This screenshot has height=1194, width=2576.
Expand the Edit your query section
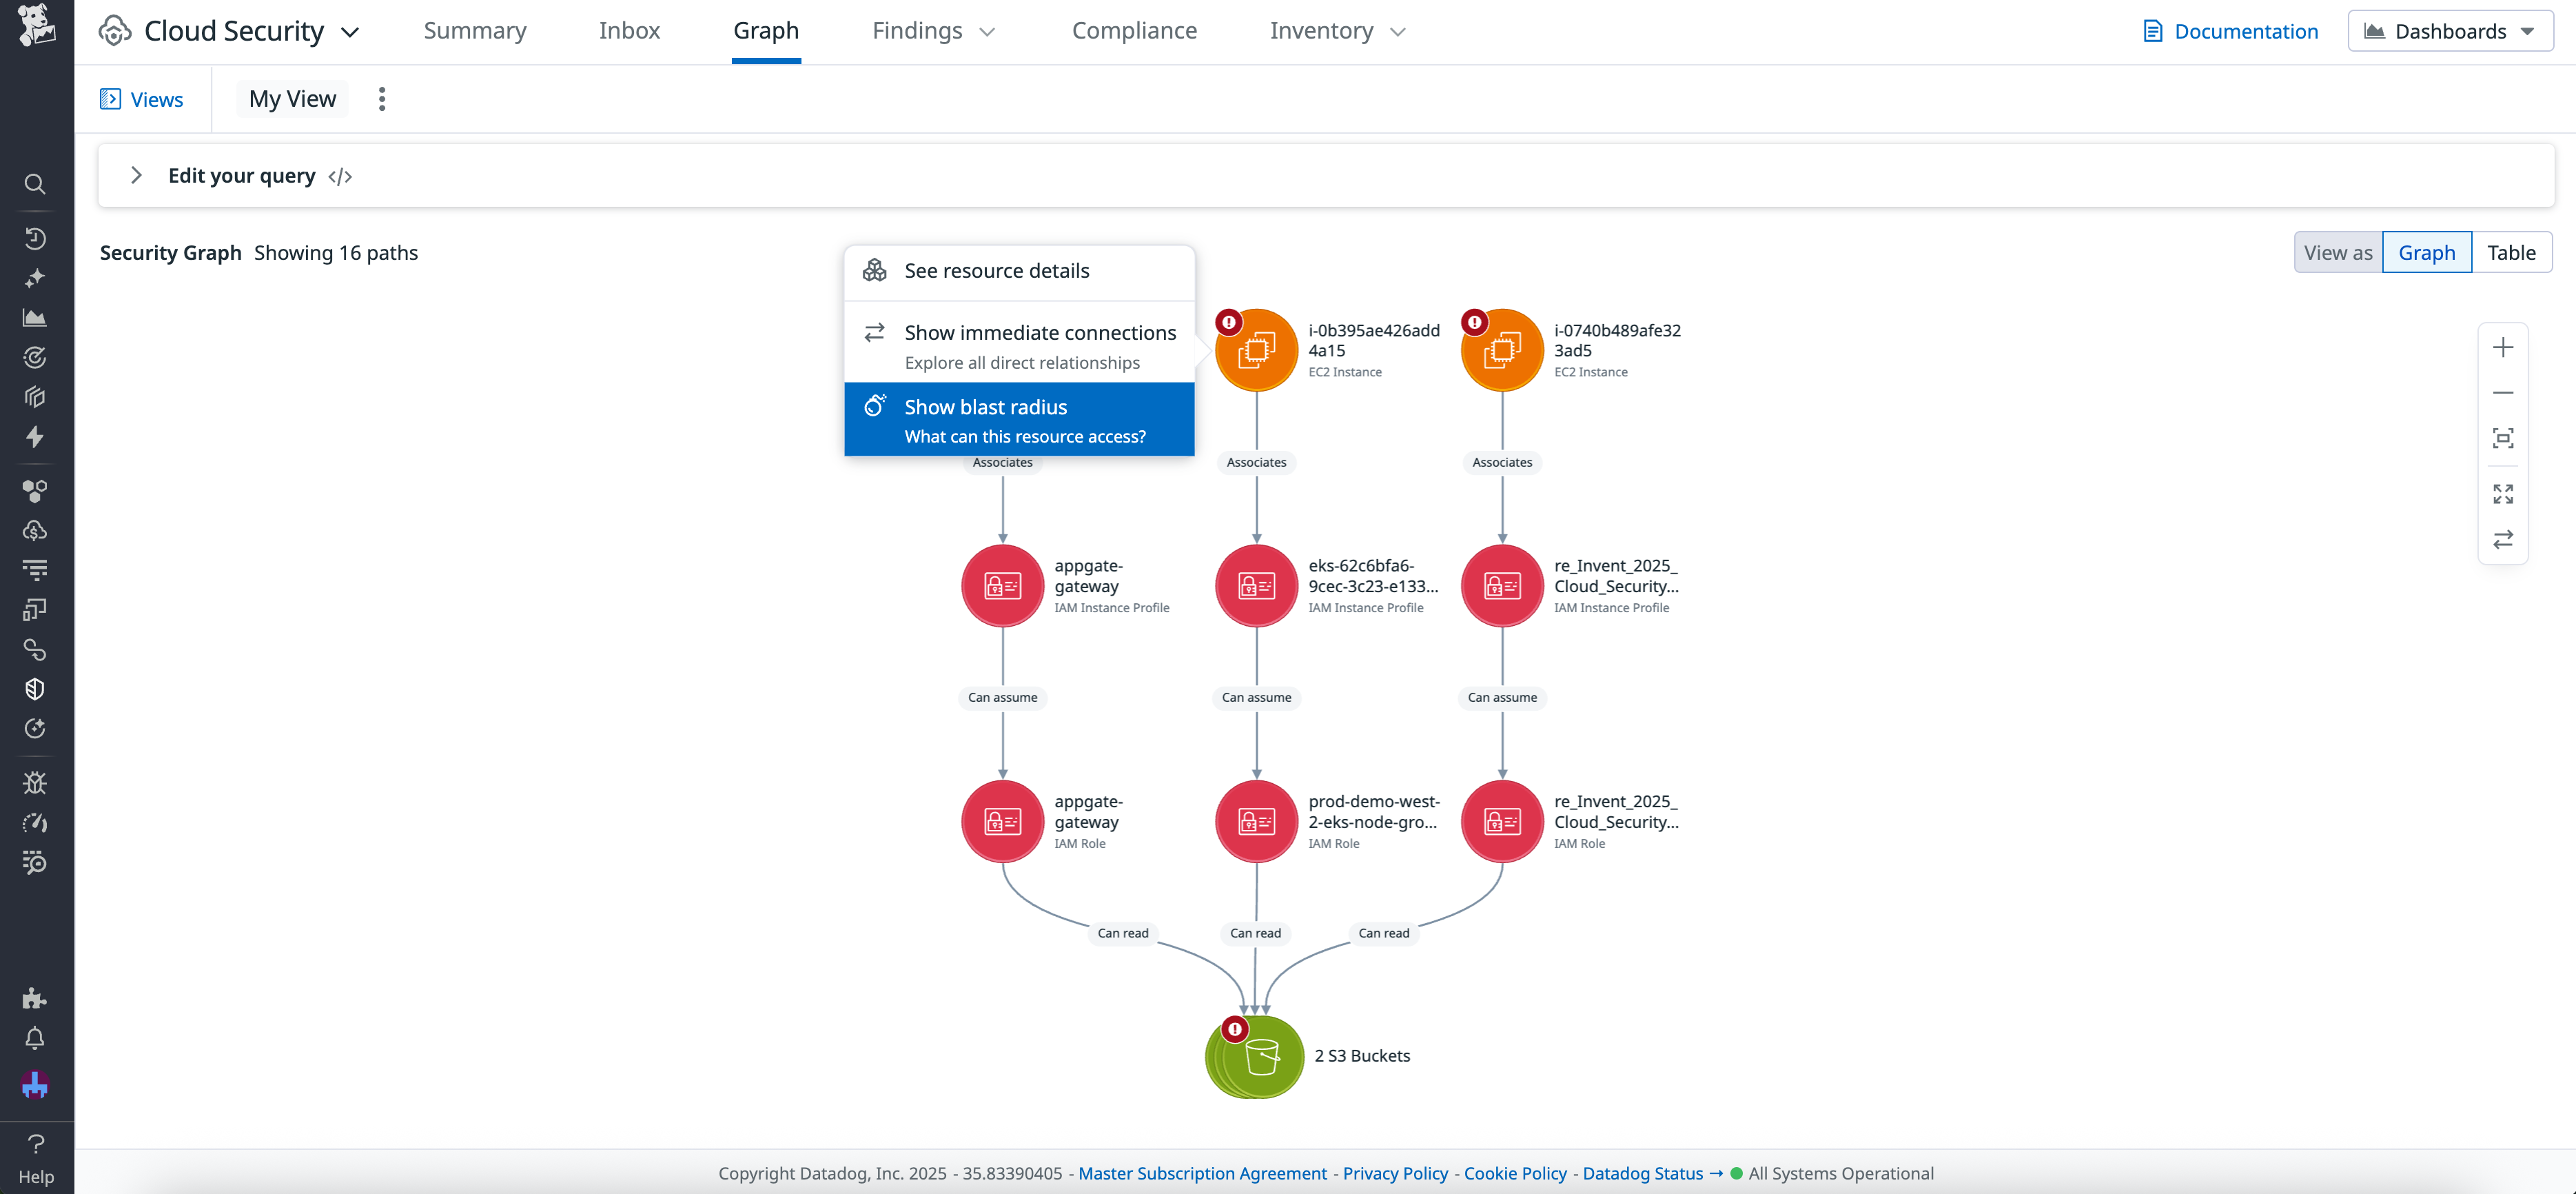point(137,175)
